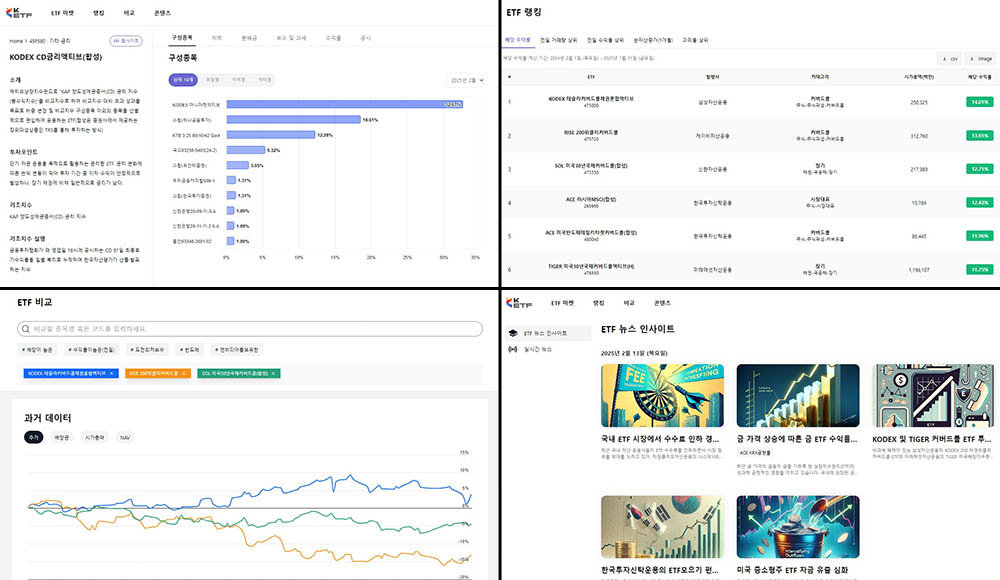The width and height of the screenshot is (1000, 580).
Task: Click the search magnifier icon in ETF 비교
Action: pos(27,328)
